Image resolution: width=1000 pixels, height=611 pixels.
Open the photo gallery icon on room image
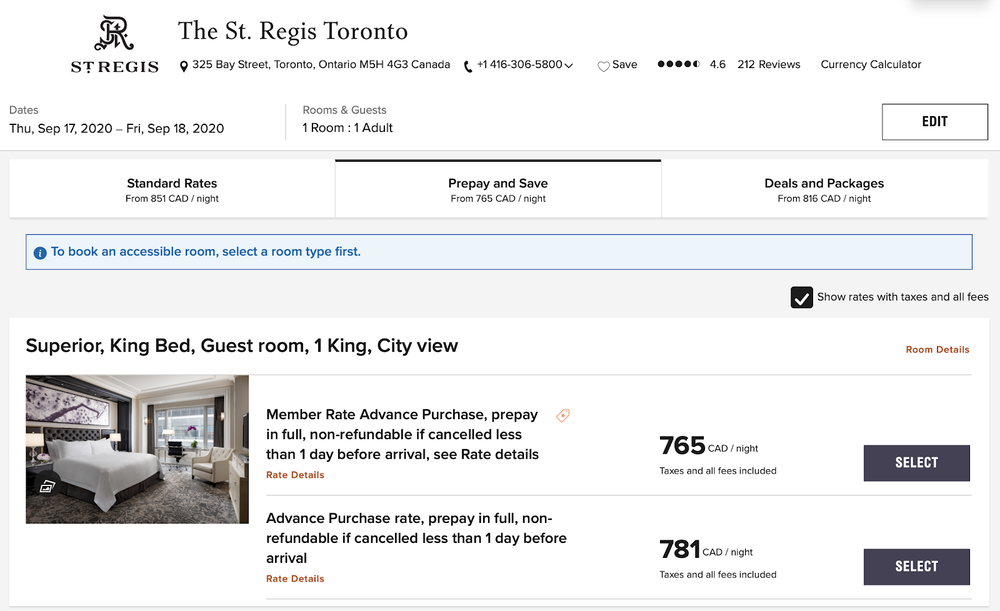click(x=46, y=487)
